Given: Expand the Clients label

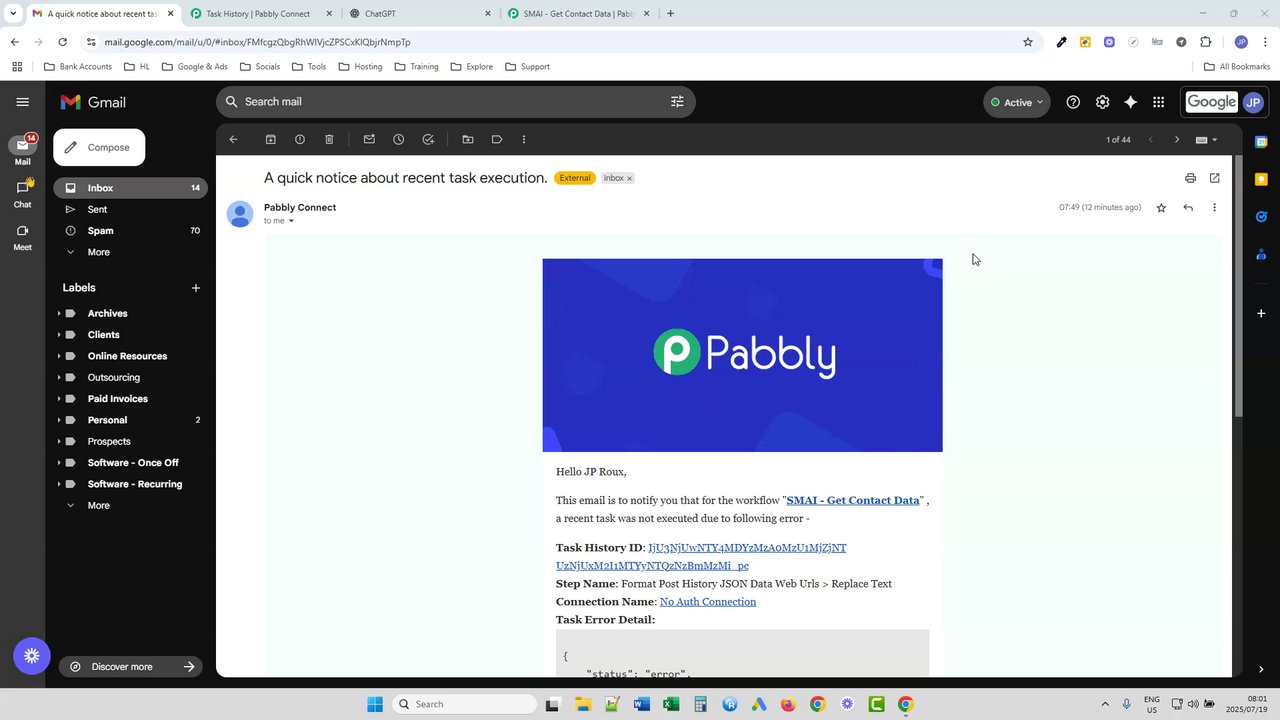Looking at the screenshot, I should point(59,335).
